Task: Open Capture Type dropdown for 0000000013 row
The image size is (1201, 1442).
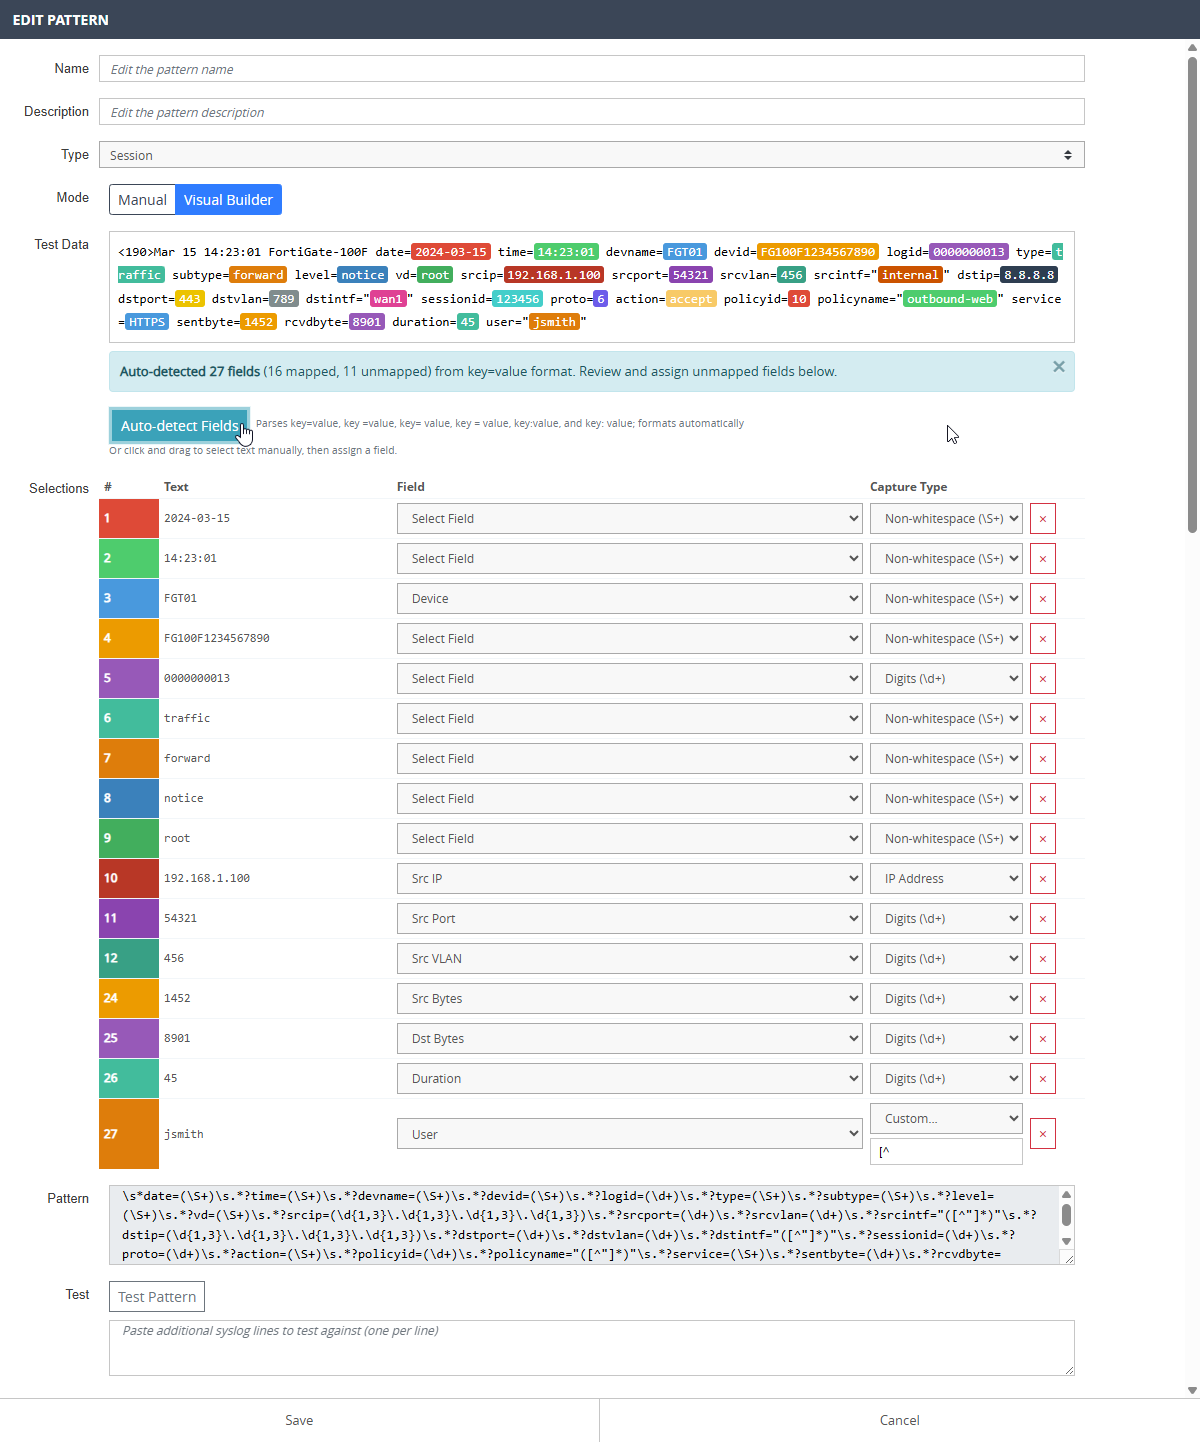Action: (946, 679)
